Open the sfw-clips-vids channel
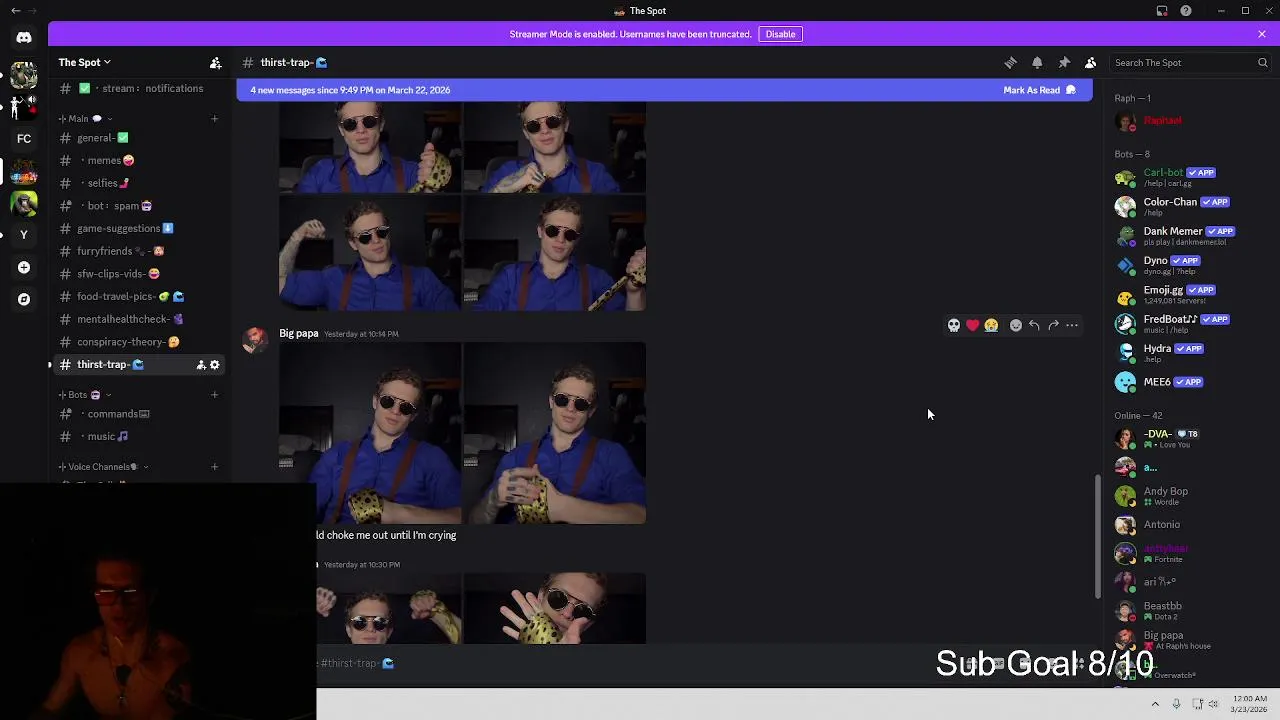 [x=139, y=274]
